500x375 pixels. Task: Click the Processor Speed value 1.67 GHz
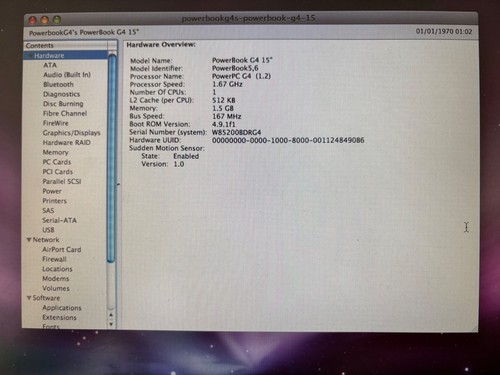[x=227, y=84]
